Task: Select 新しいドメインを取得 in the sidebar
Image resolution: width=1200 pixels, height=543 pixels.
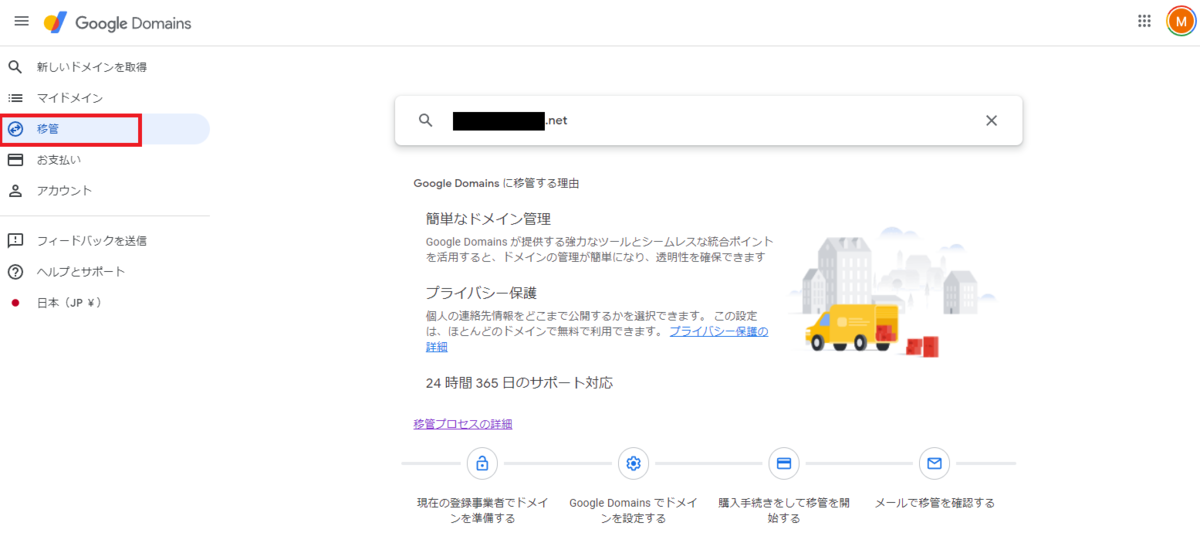Action: (105, 67)
